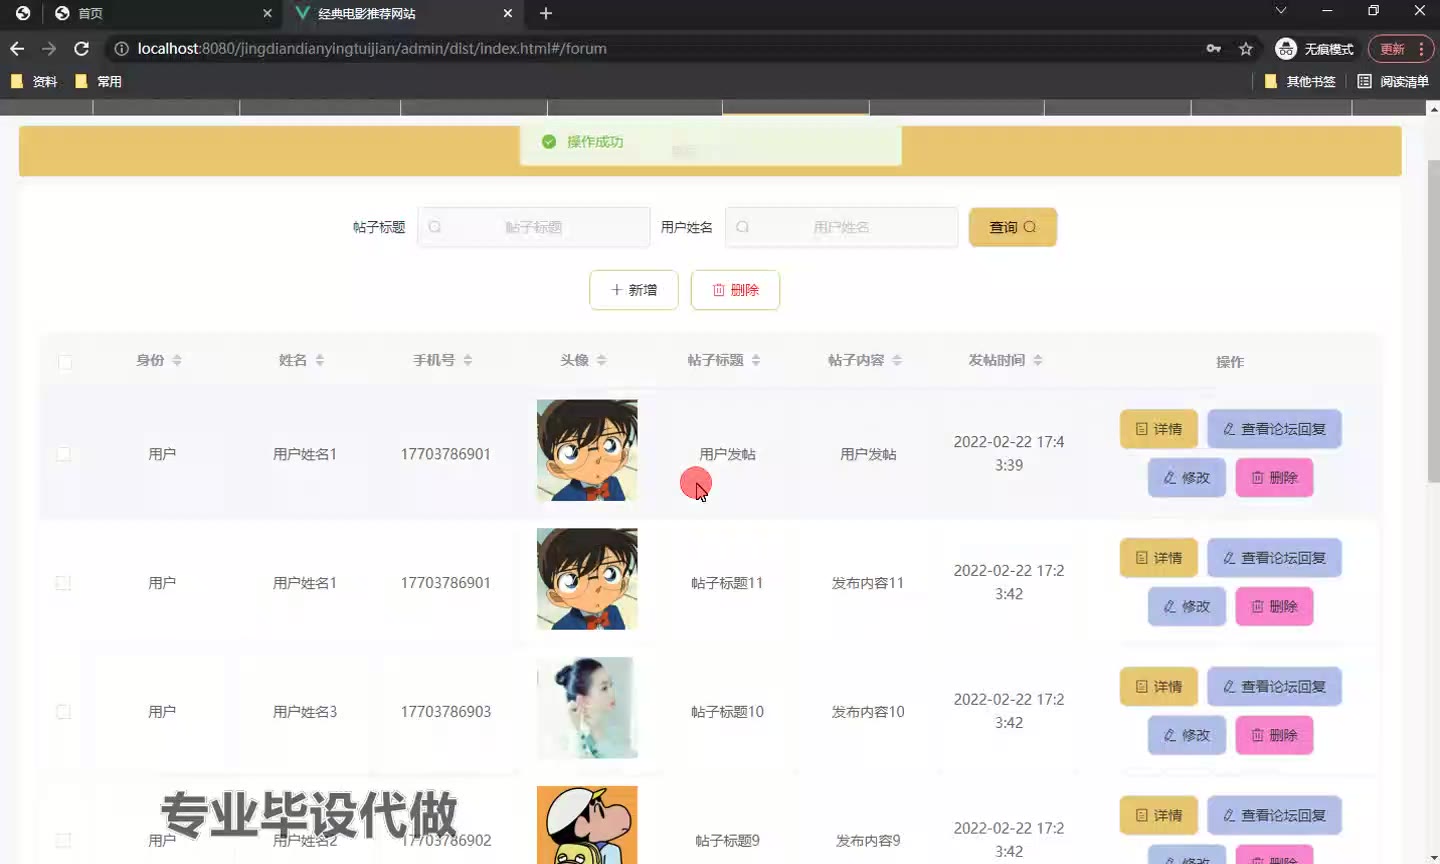The width and height of the screenshot is (1440, 864).
Task: Click 修改 for the 帖子标题10 row
Action: tap(1186, 736)
